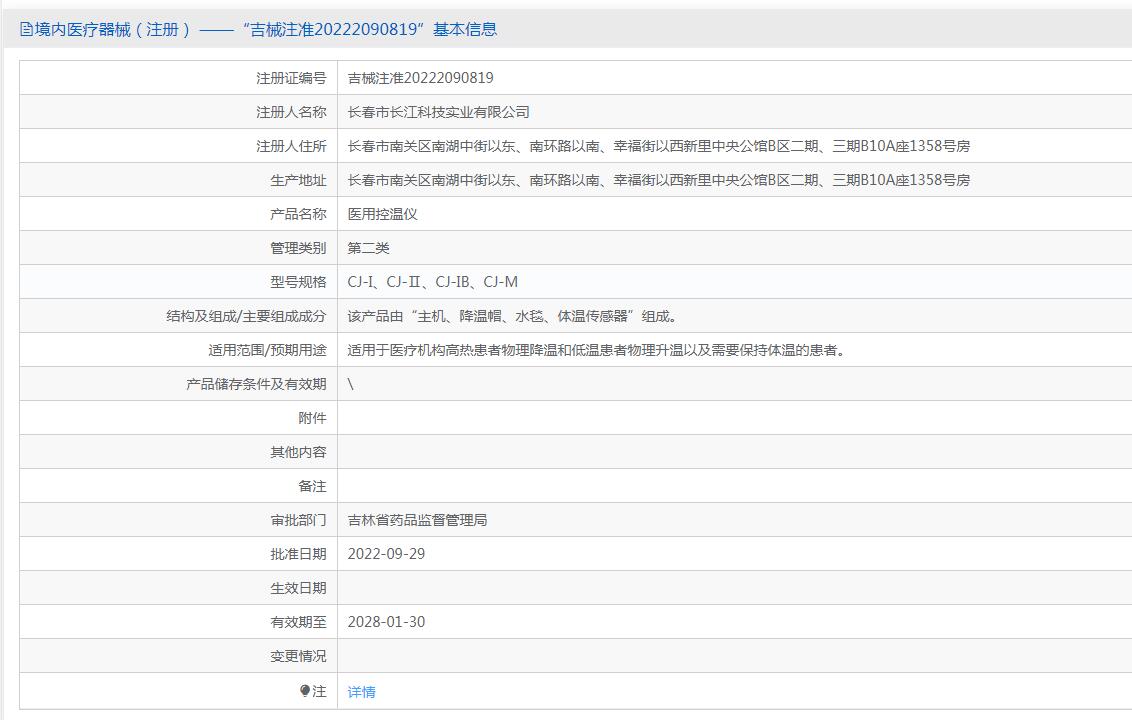The width and height of the screenshot is (1132, 720).
Task: Click the document icon beside the page title
Action: (26, 30)
